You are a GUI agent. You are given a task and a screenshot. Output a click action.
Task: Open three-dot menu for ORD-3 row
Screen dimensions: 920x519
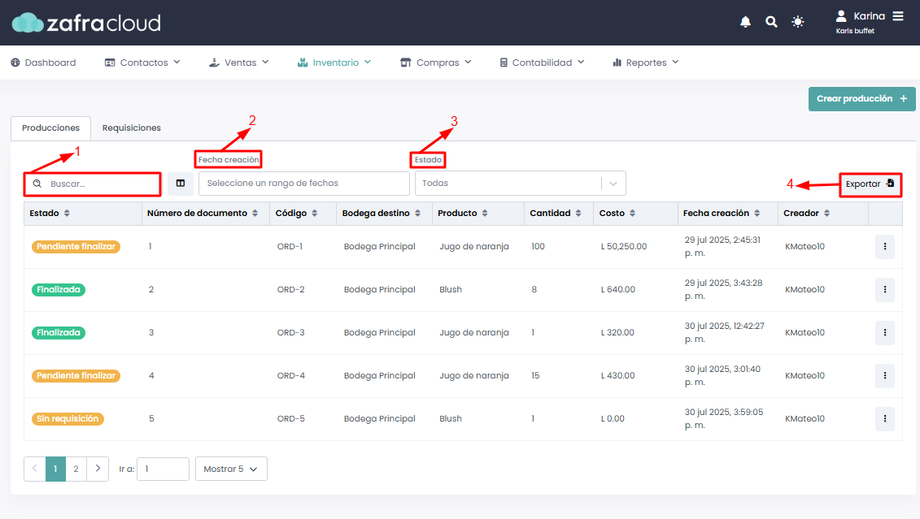click(x=884, y=333)
